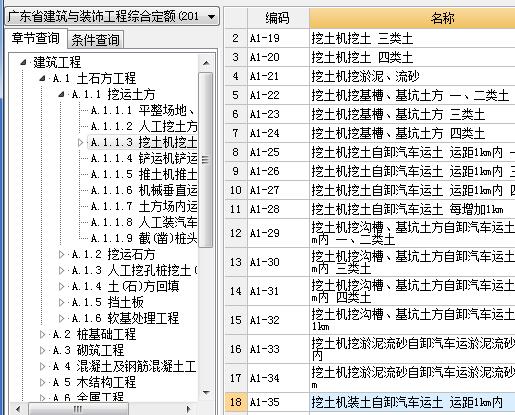
Task: Select A.1.1.4 铲运机铲运 tree item
Action: click(x=144, y=158)
